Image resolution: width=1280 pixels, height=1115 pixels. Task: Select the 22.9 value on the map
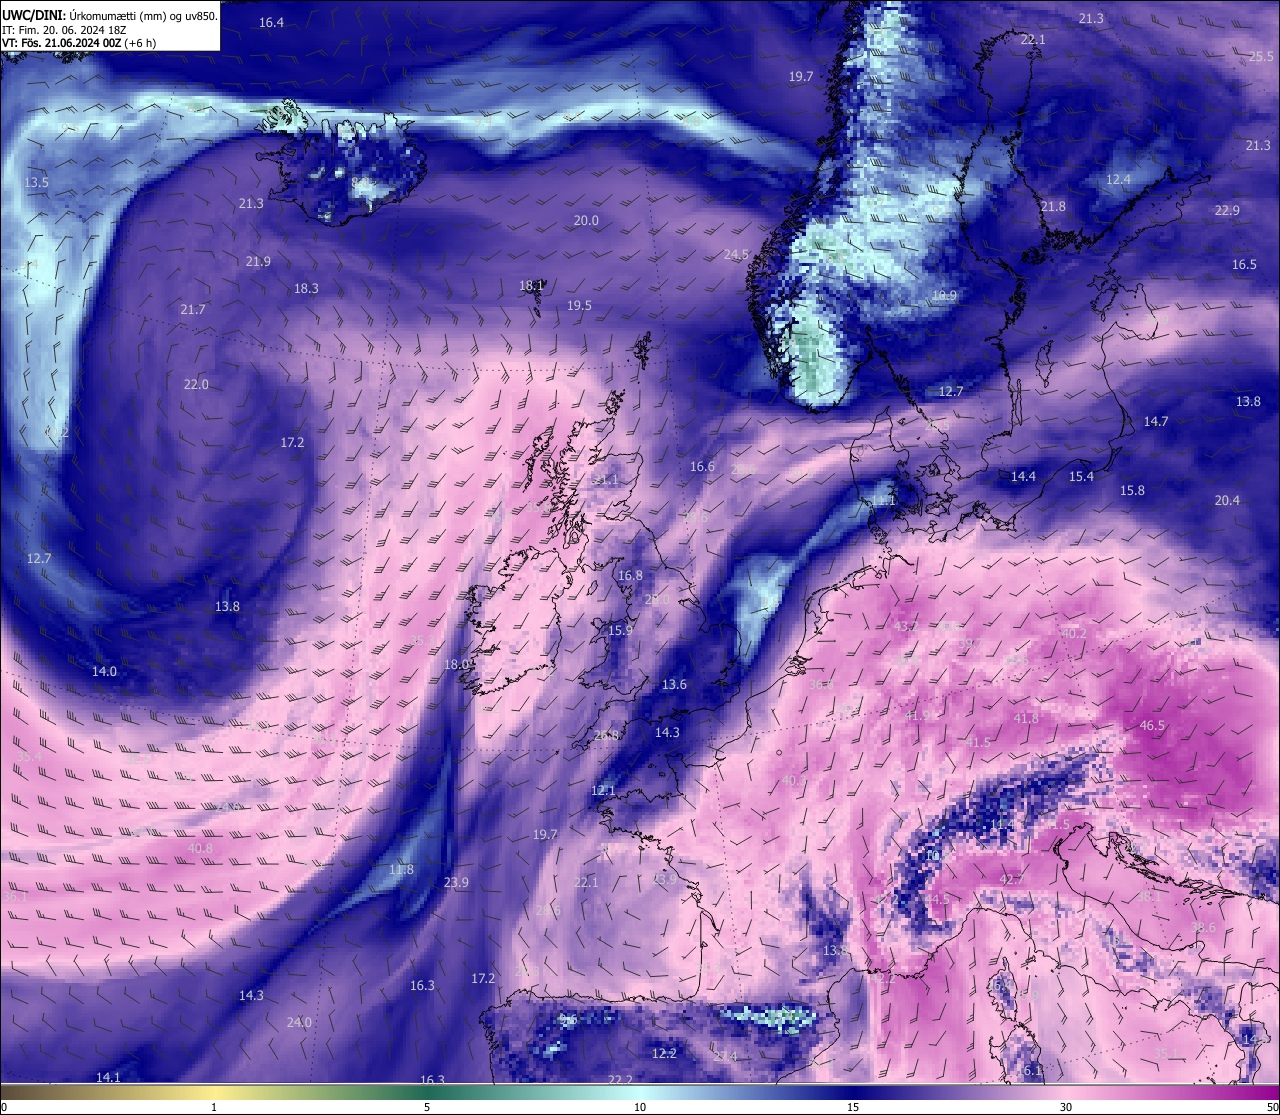[x=1227, y=210]
